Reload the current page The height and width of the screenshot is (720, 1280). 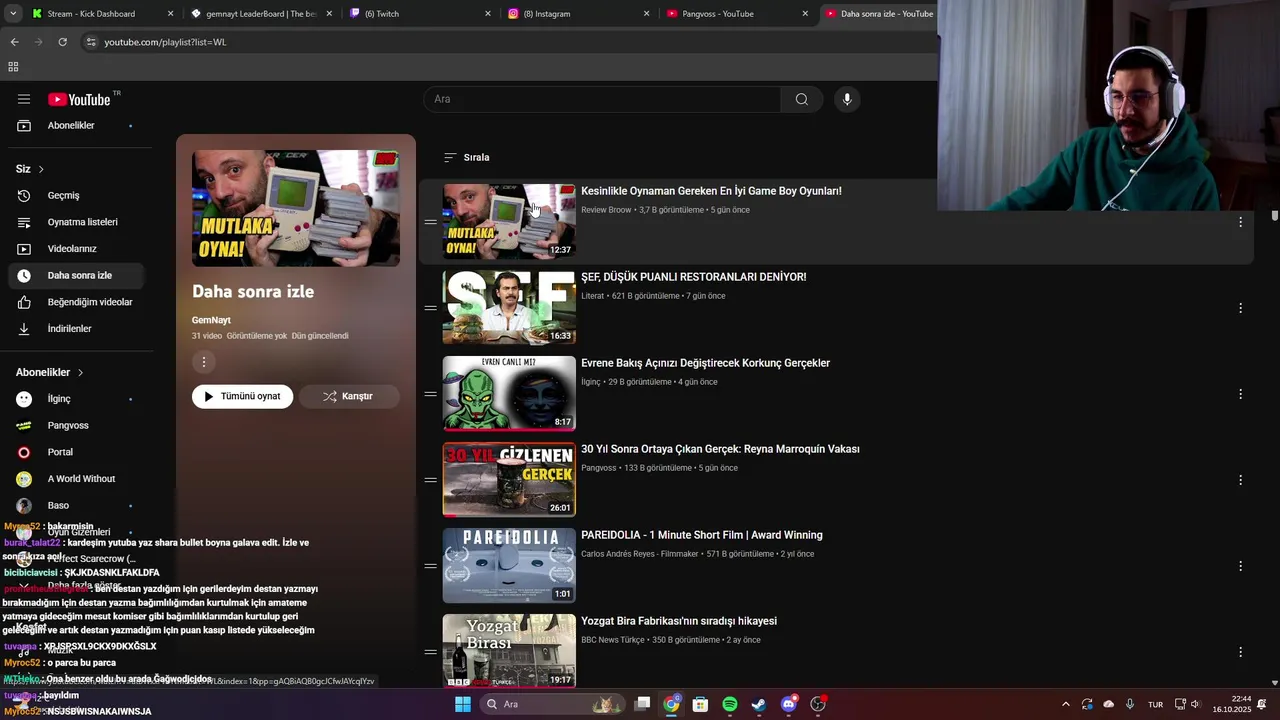(62, 42)
